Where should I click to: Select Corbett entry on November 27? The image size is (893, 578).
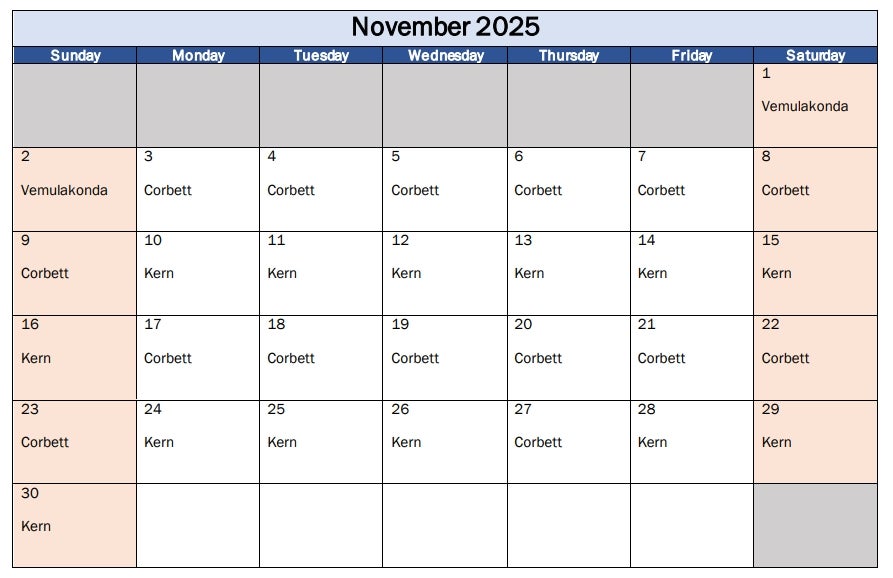pos(538,442)
